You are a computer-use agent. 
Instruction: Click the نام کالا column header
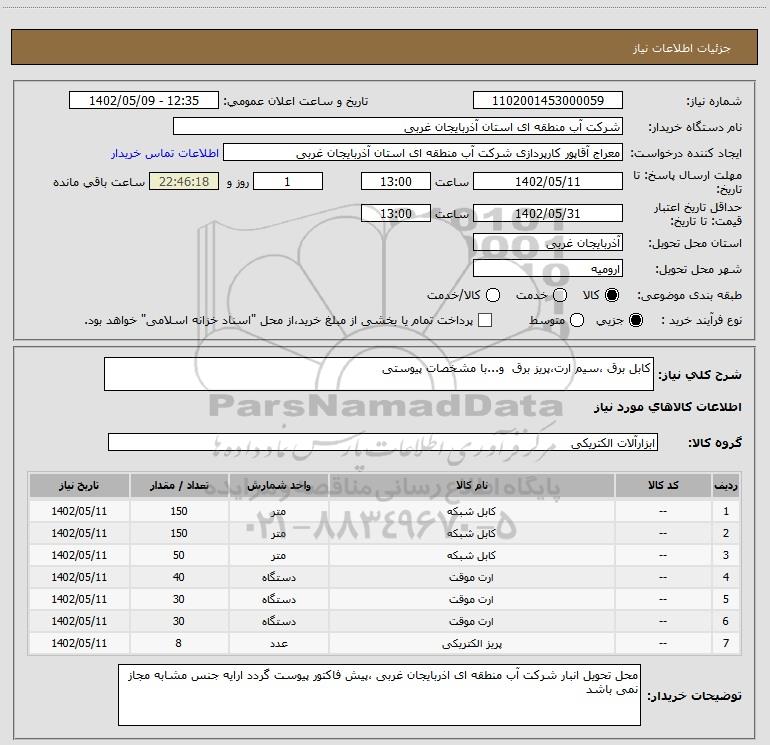(x=471, y=485)
